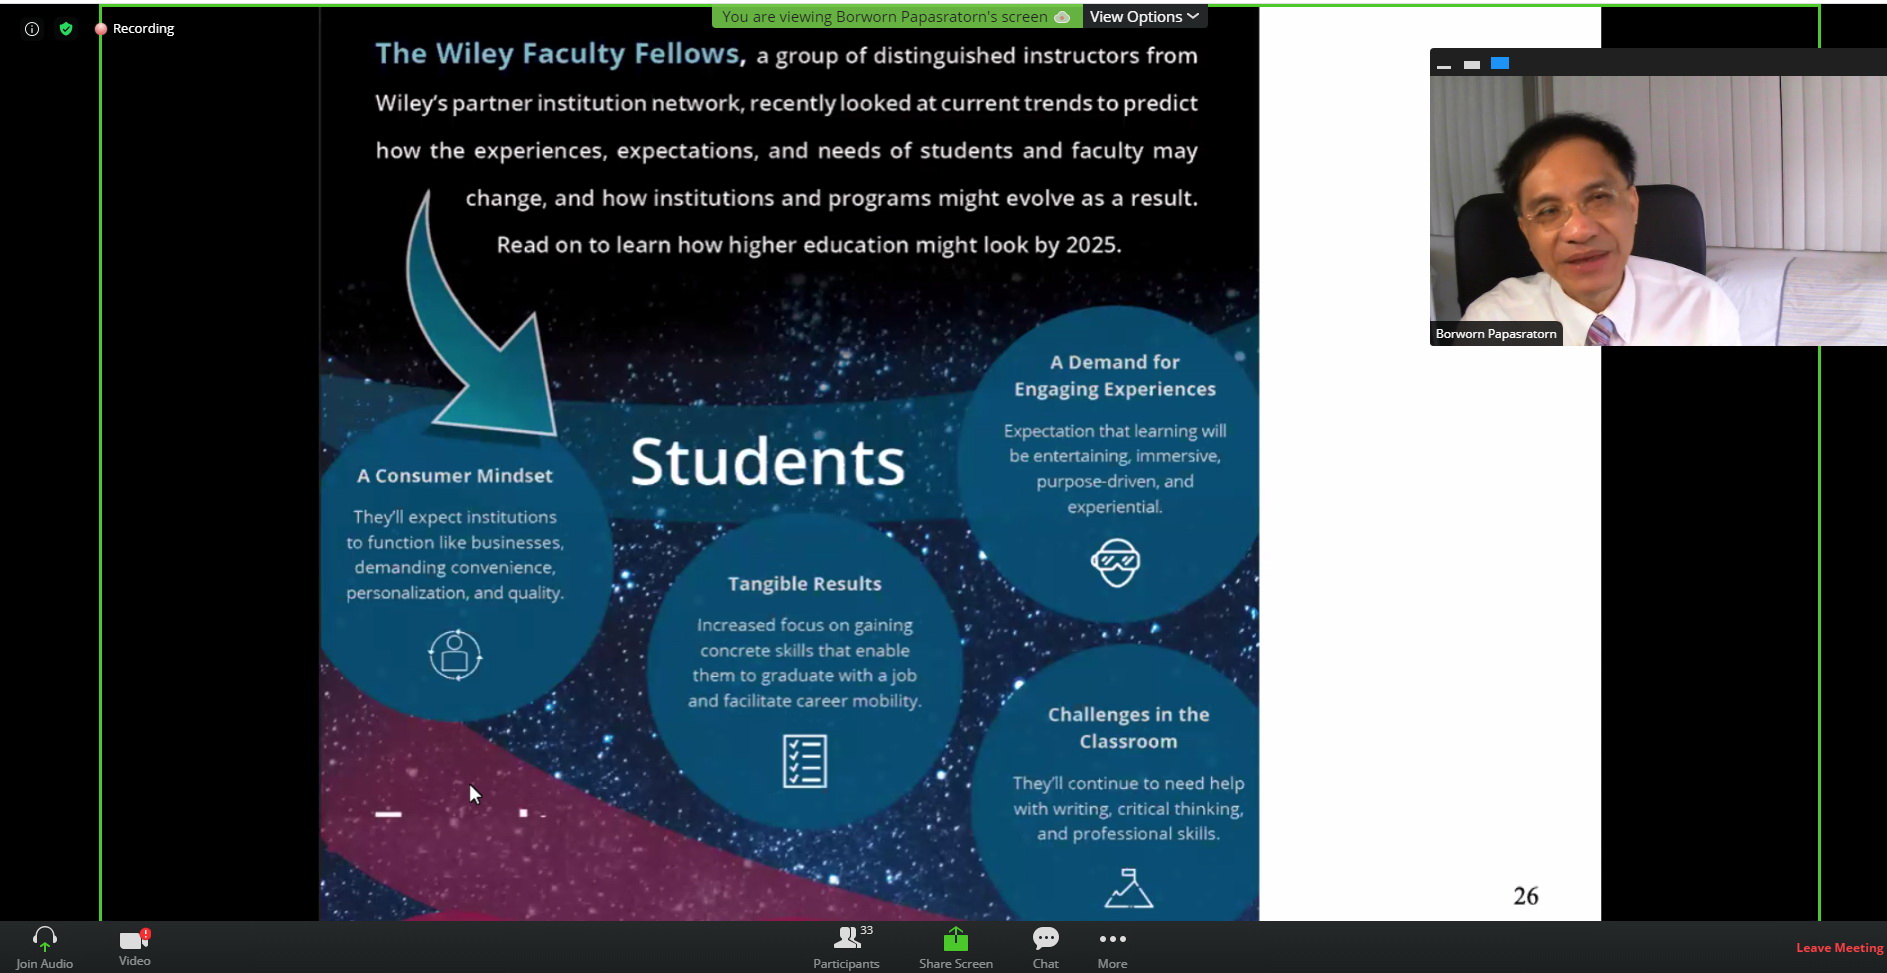Click Borworn Papasratorn's video thumbnail
Screen dimensions: 1887x973
[x=1658, y=211]
